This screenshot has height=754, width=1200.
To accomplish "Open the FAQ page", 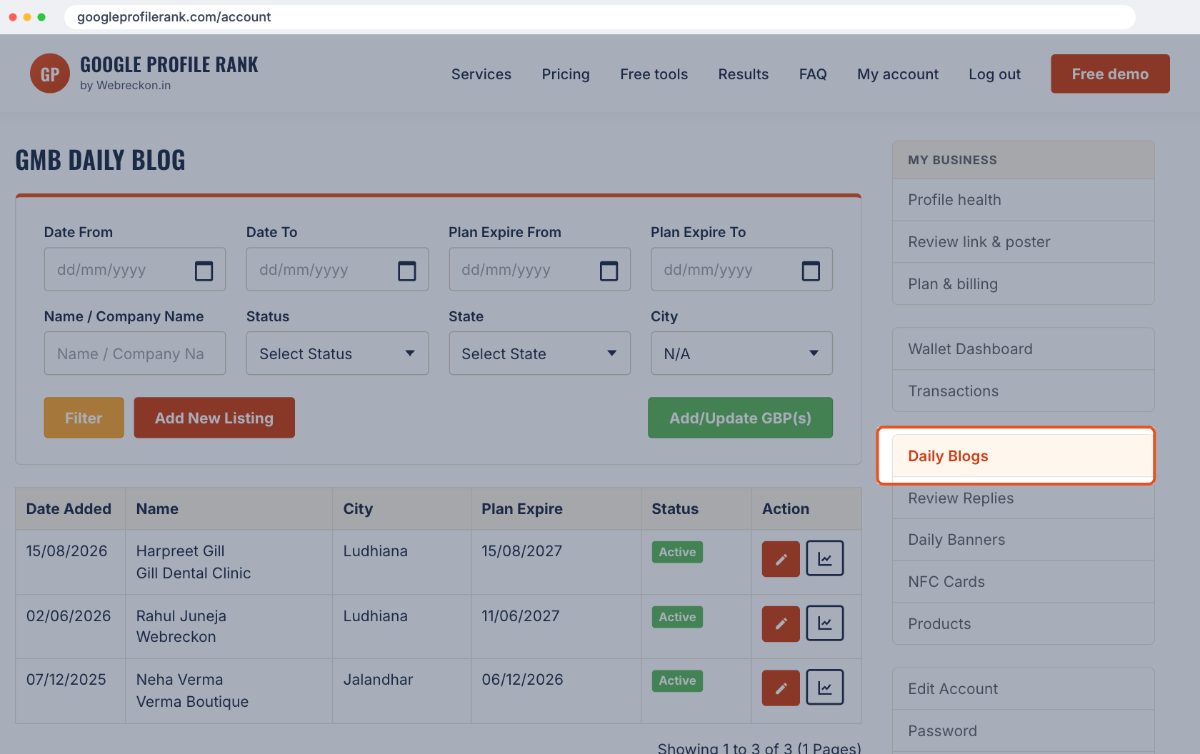I will click(813, 74).
